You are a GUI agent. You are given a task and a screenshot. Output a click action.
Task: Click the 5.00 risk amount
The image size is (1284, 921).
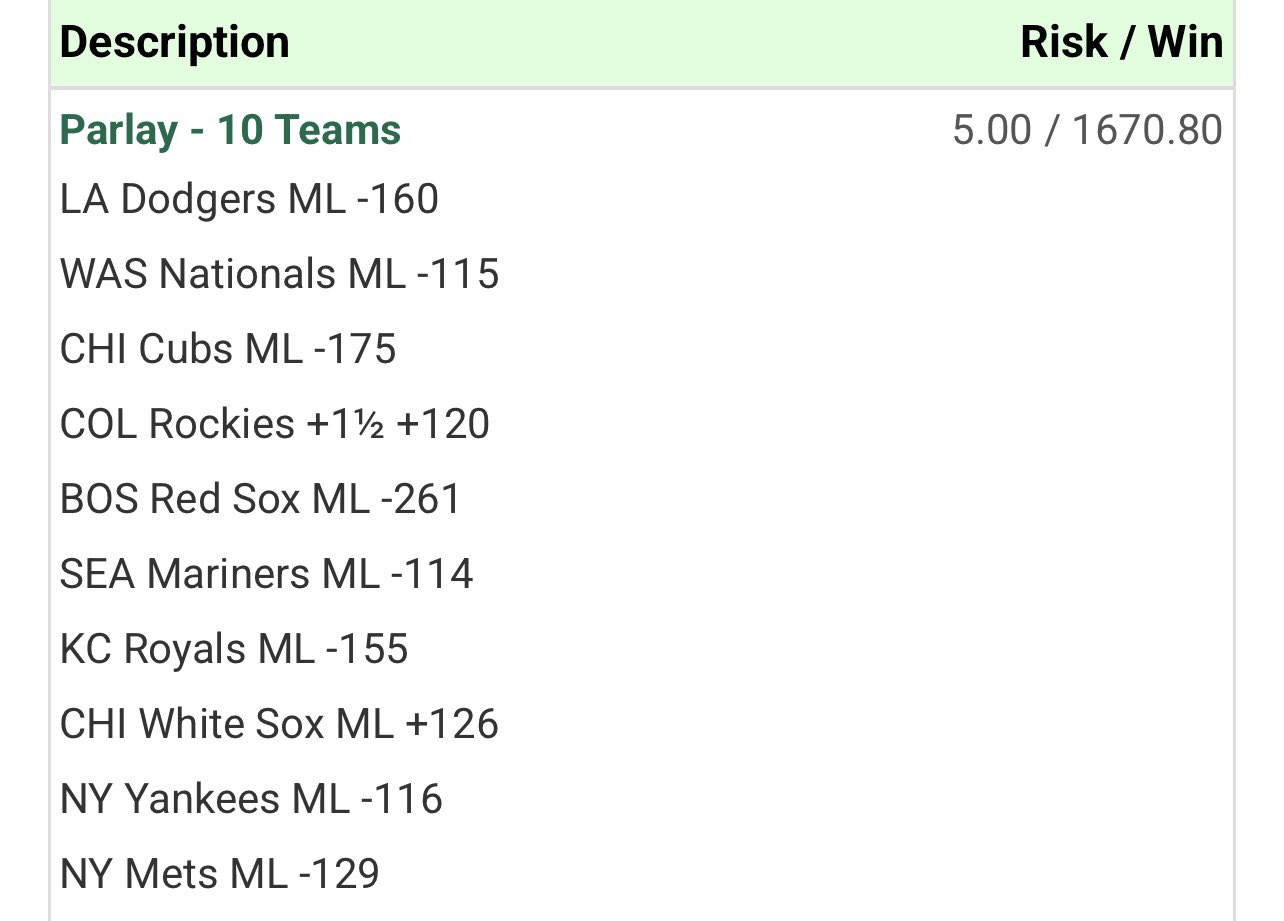click(991, 131)
